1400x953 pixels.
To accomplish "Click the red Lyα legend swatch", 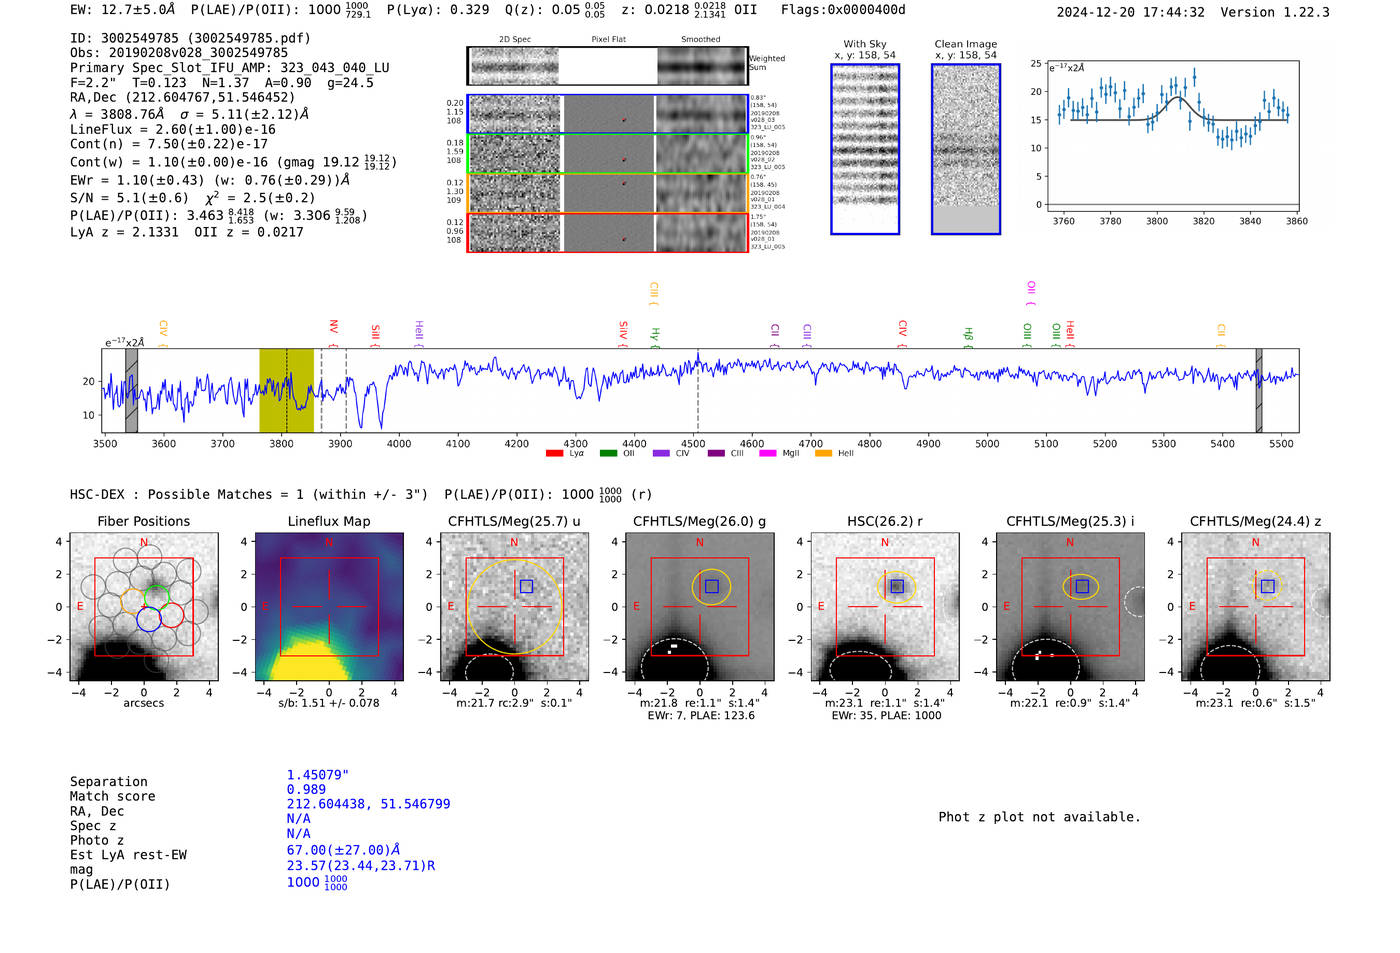I will [x=554, y=454].
